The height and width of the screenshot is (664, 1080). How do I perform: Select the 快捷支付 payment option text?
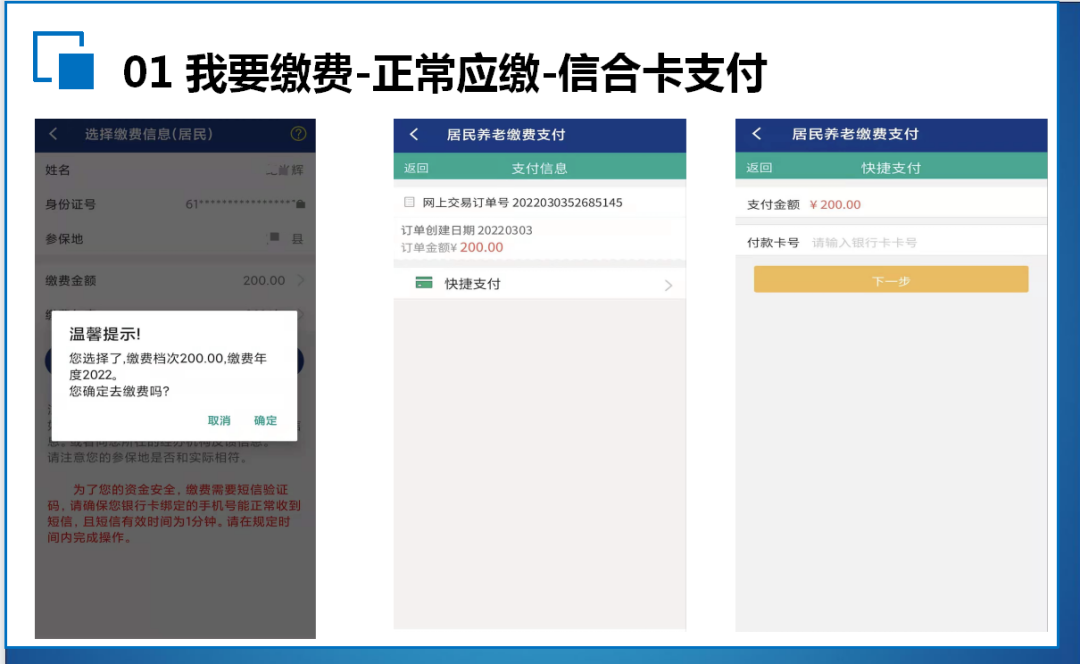pyautogui.click(x=472, y=284)
